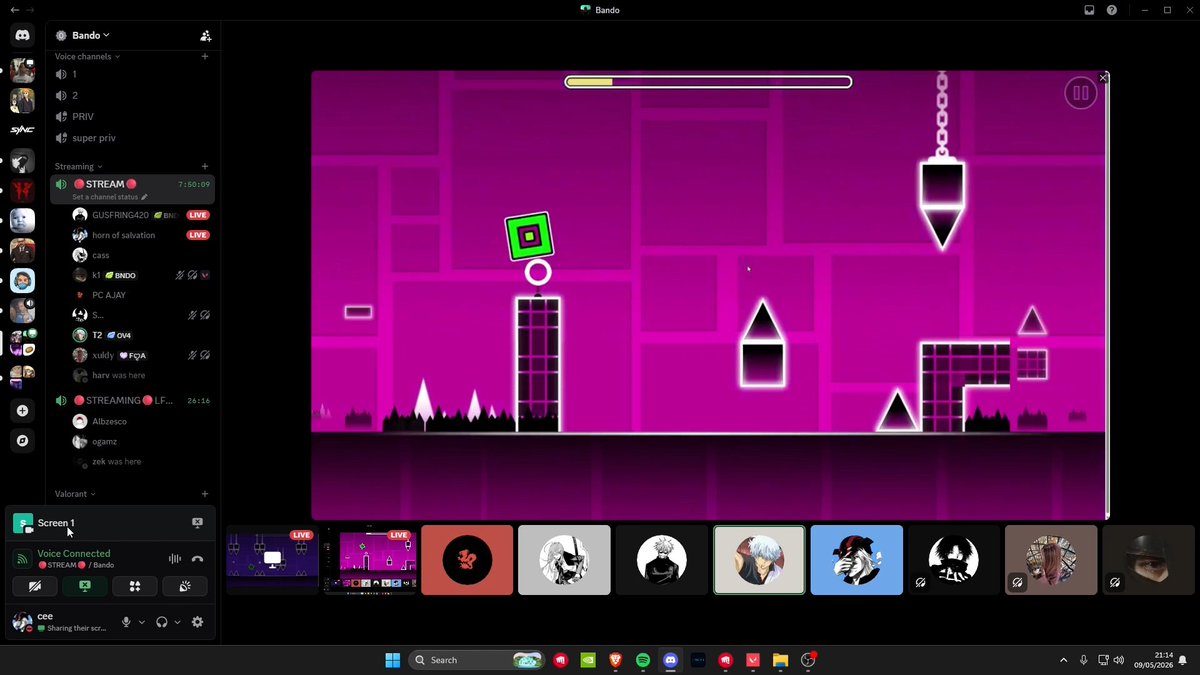Click the level progress bar in stream
1200x675 pixels.
(708, 82)
